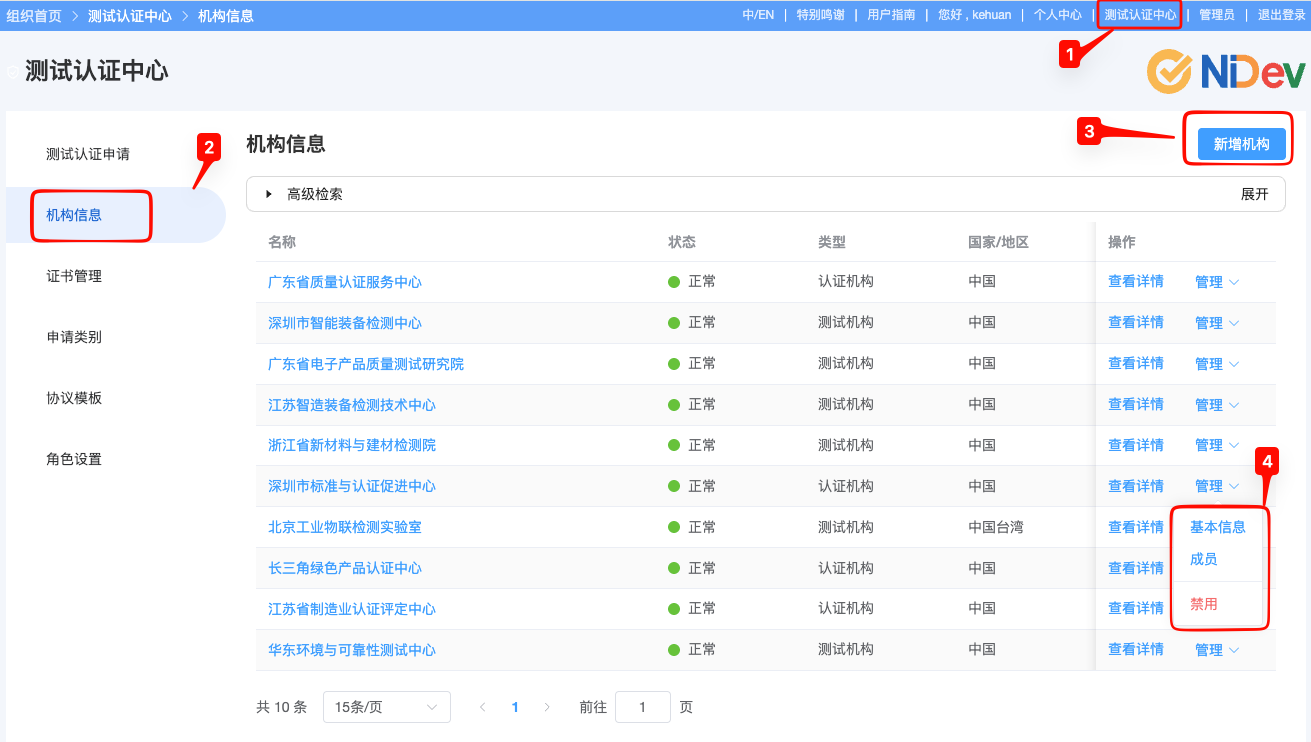Click the 新增机构 button
This screenshot has height=742, width=1311.
[x=1241, y=144]
